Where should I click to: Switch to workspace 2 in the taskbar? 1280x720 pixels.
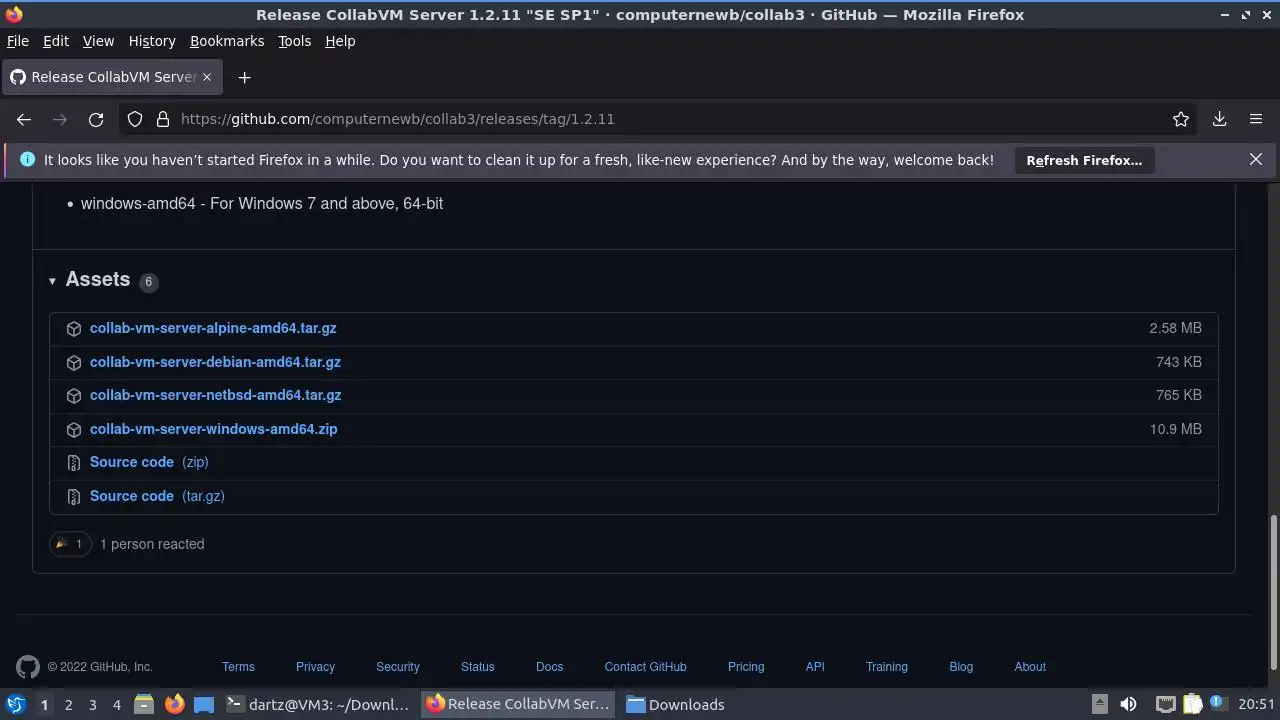coord(68,705)
